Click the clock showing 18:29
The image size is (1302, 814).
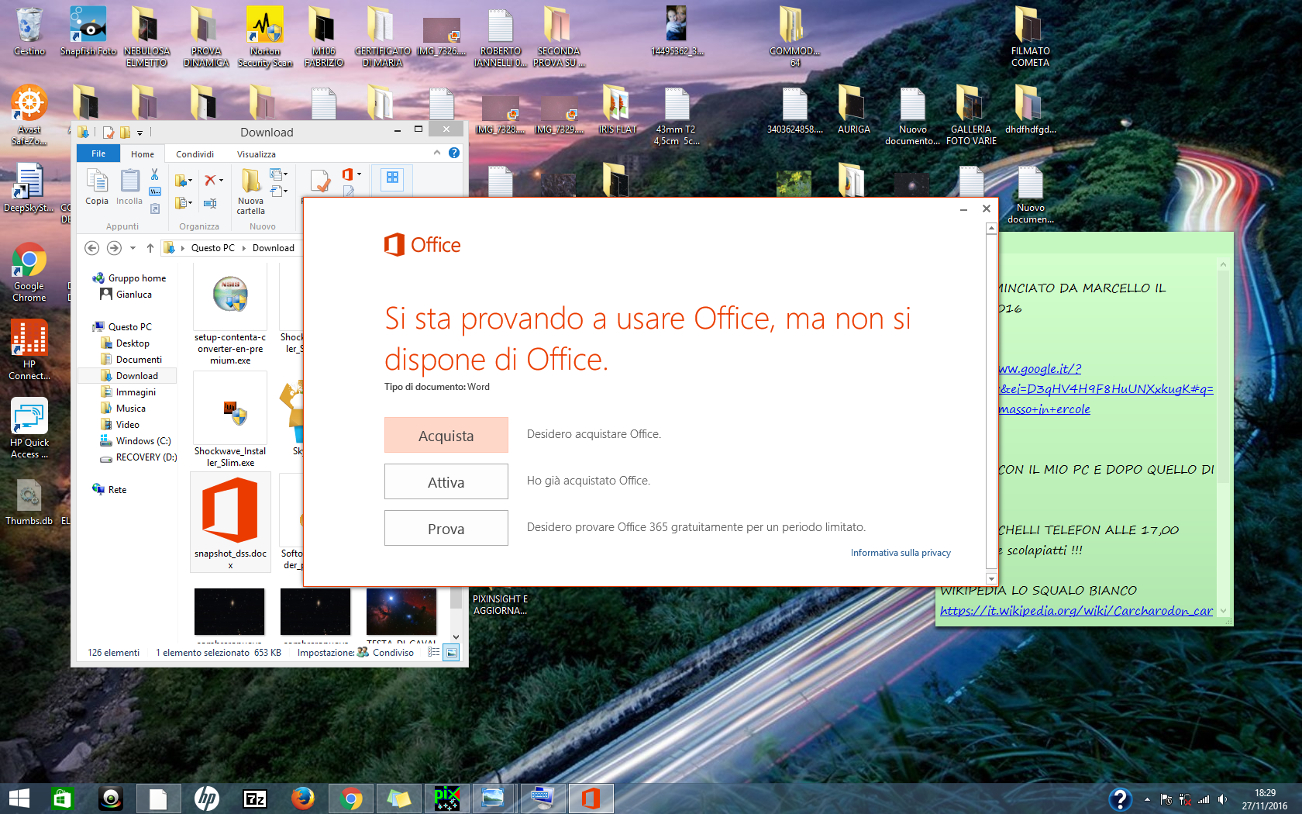click(1265, 792)
